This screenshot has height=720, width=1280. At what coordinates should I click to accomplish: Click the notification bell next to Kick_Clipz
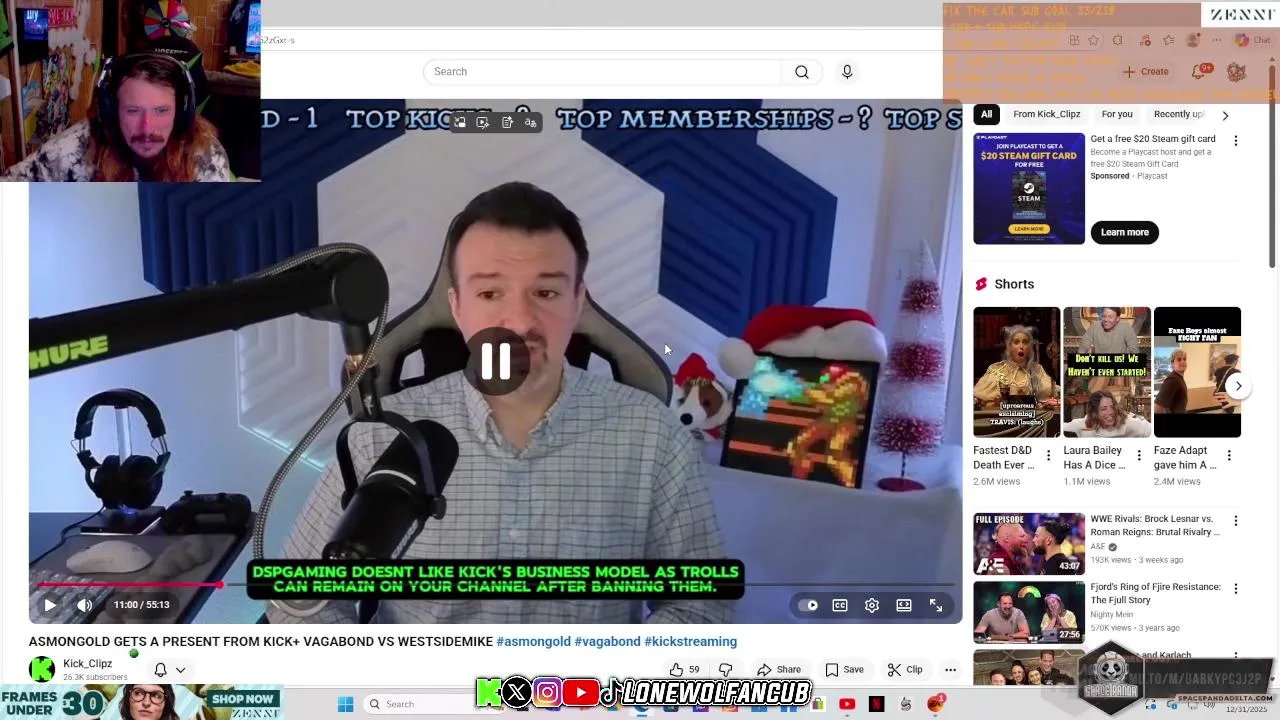pos(160,670)
